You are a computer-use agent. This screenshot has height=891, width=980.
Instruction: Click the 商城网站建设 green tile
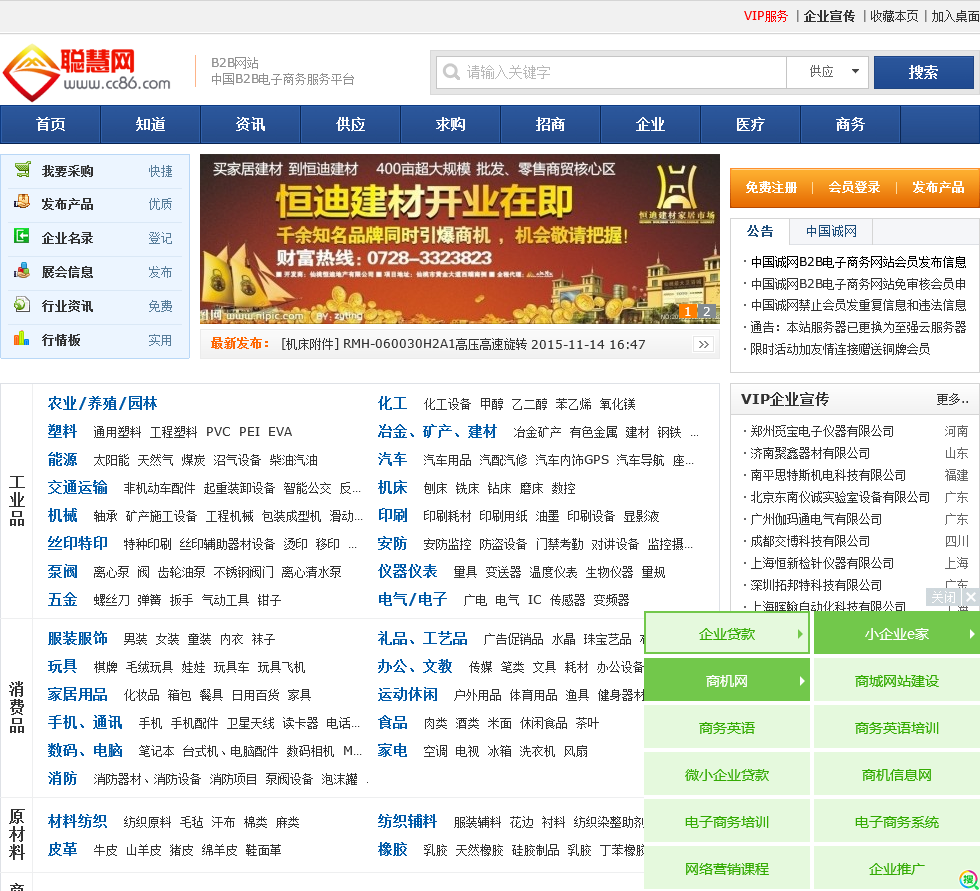896,680
